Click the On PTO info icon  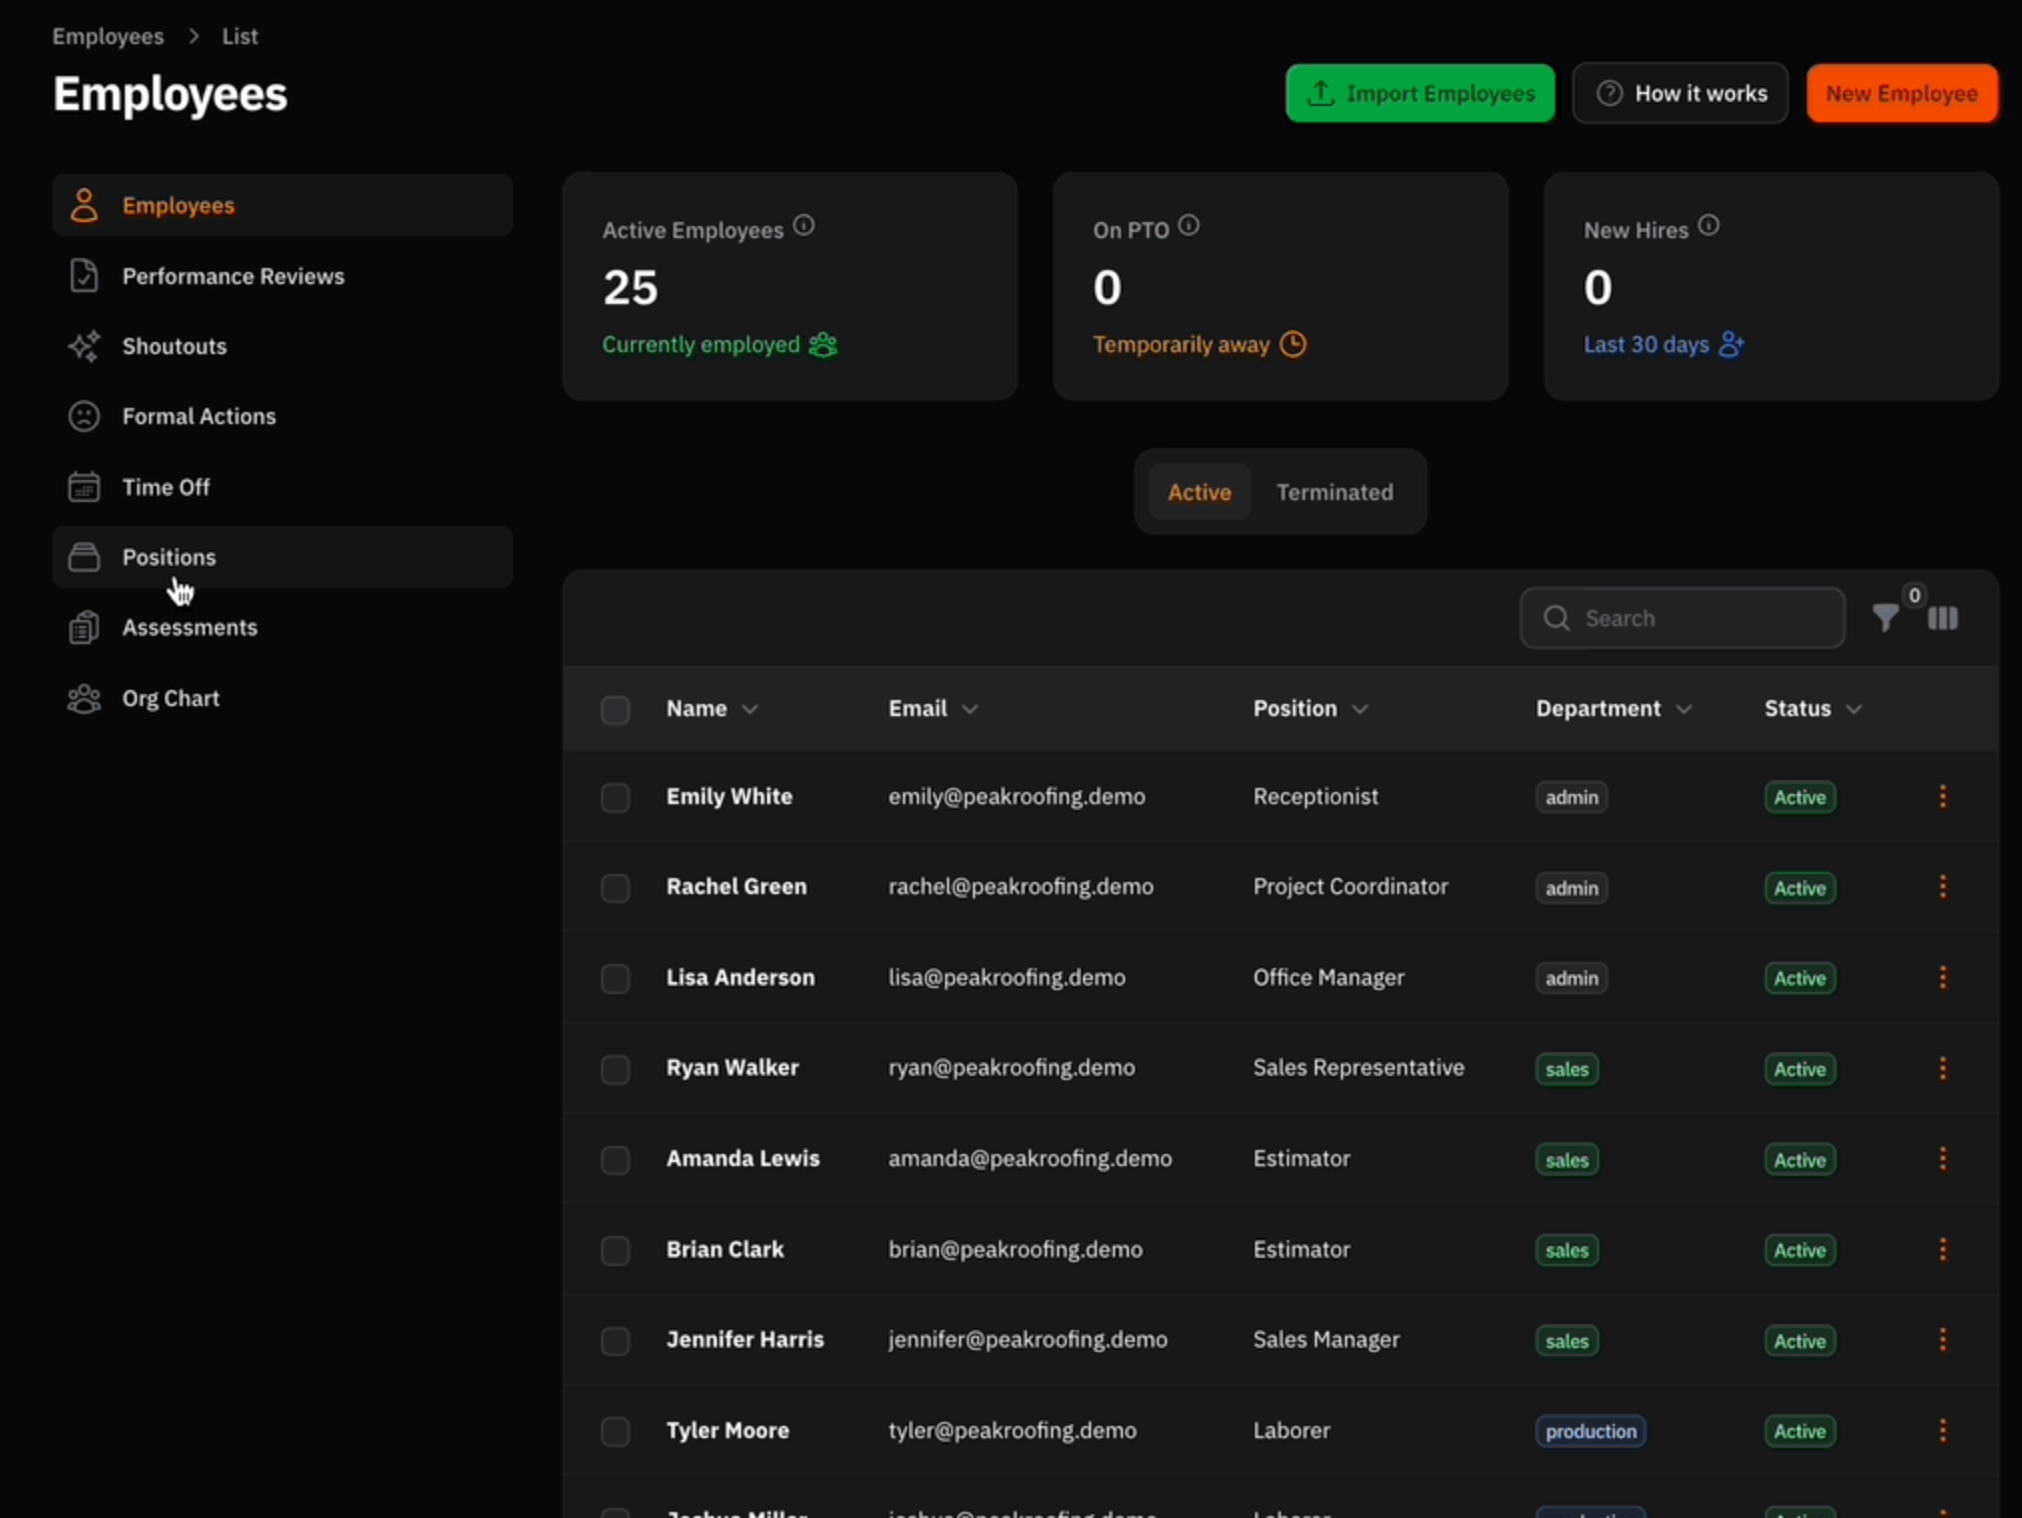point(1188,226)
